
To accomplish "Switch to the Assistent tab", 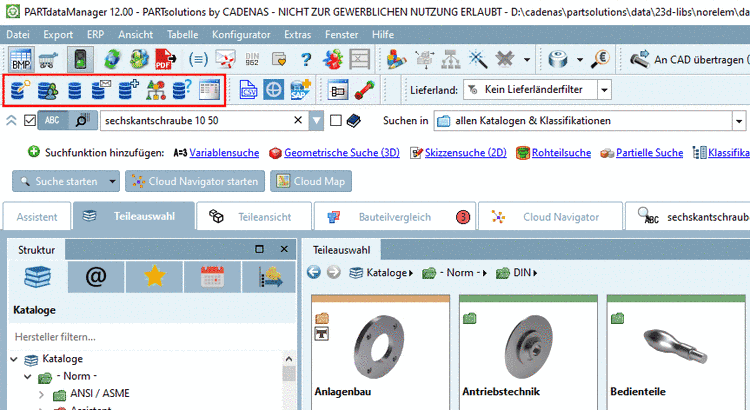I will [37, 217].
